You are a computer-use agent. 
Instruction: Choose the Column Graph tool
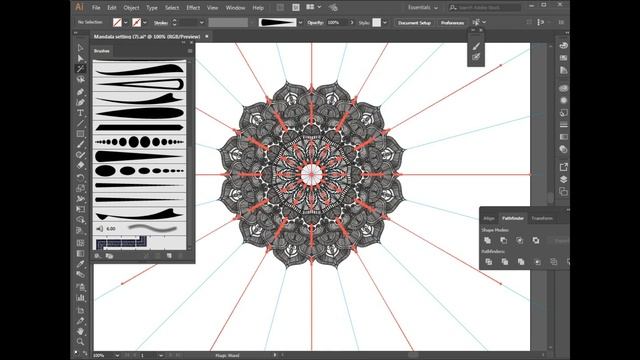[x=80, y=298]
